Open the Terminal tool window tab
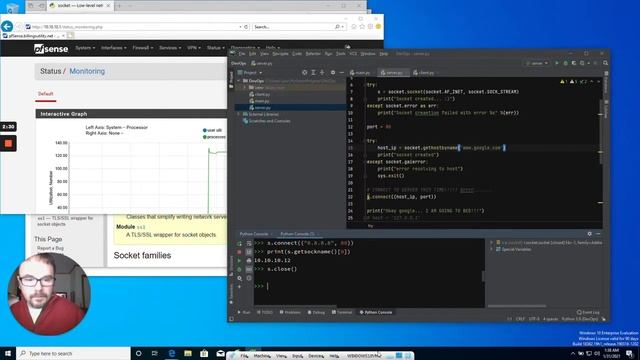 click(x=342, y=312)
